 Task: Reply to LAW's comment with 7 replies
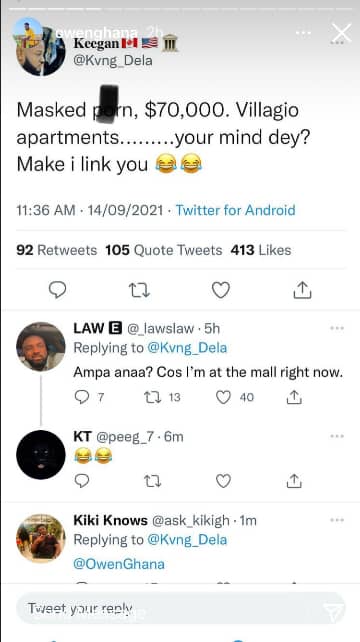(x=89, y=397)
